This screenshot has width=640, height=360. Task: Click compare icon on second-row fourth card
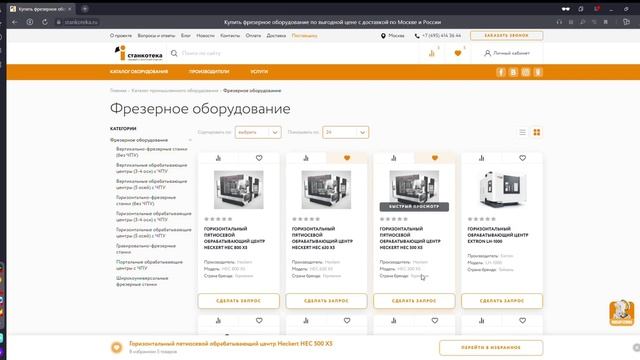(x=482, y=321)
